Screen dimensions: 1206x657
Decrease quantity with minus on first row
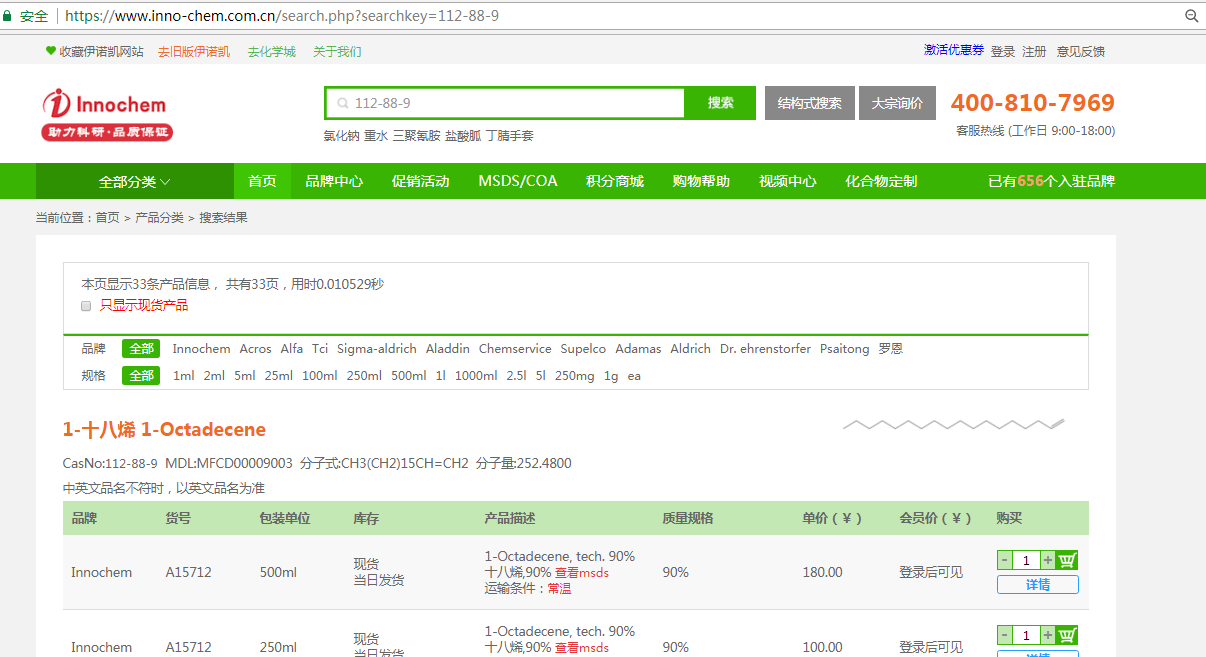coord(1004,560)
